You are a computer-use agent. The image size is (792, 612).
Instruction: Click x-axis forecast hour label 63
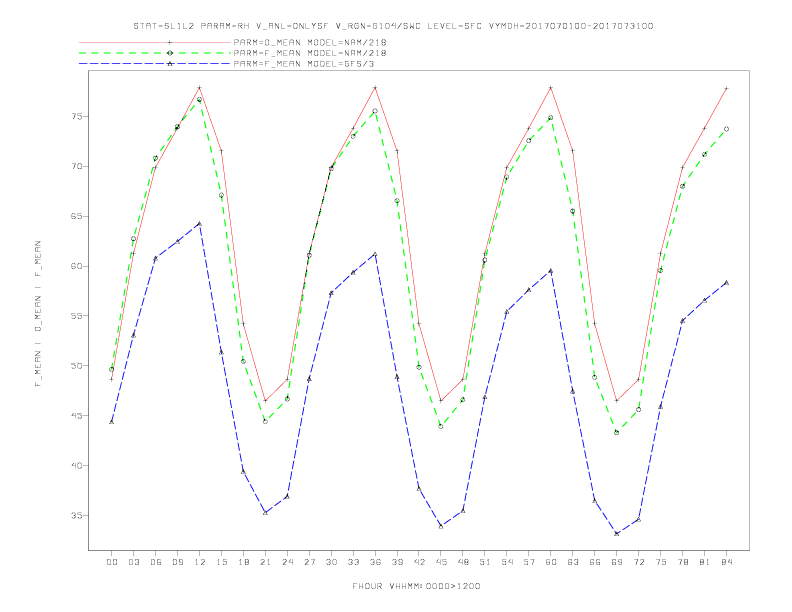[x=573, y=562]
